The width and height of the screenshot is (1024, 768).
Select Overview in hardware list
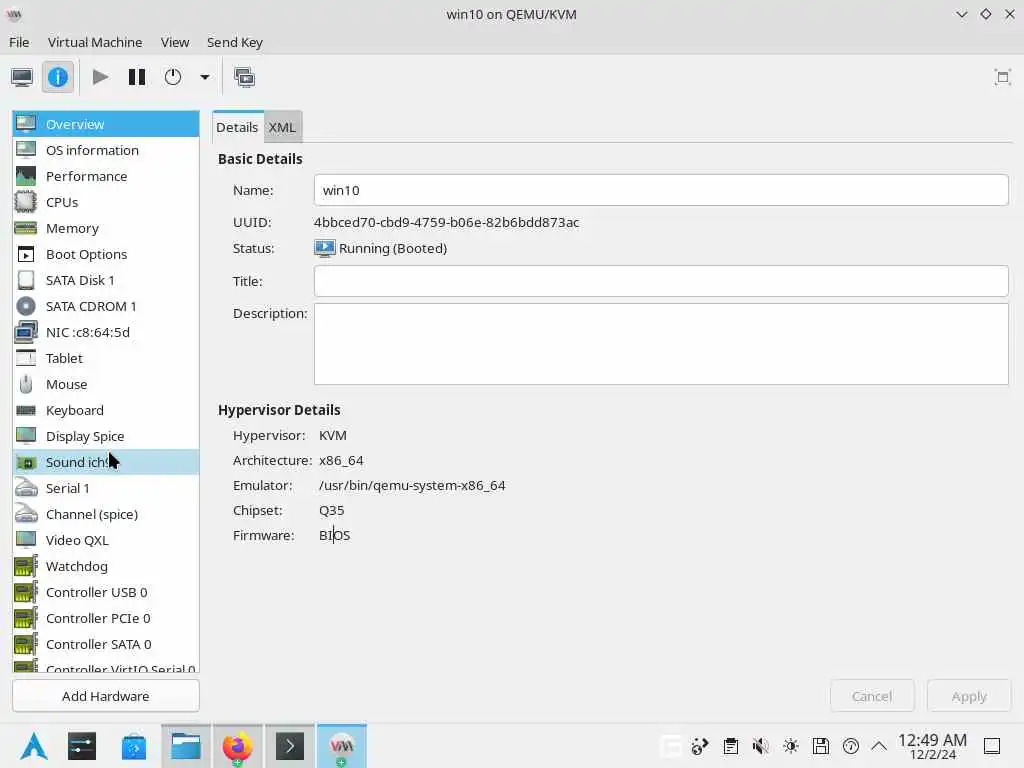coord(106,124)
